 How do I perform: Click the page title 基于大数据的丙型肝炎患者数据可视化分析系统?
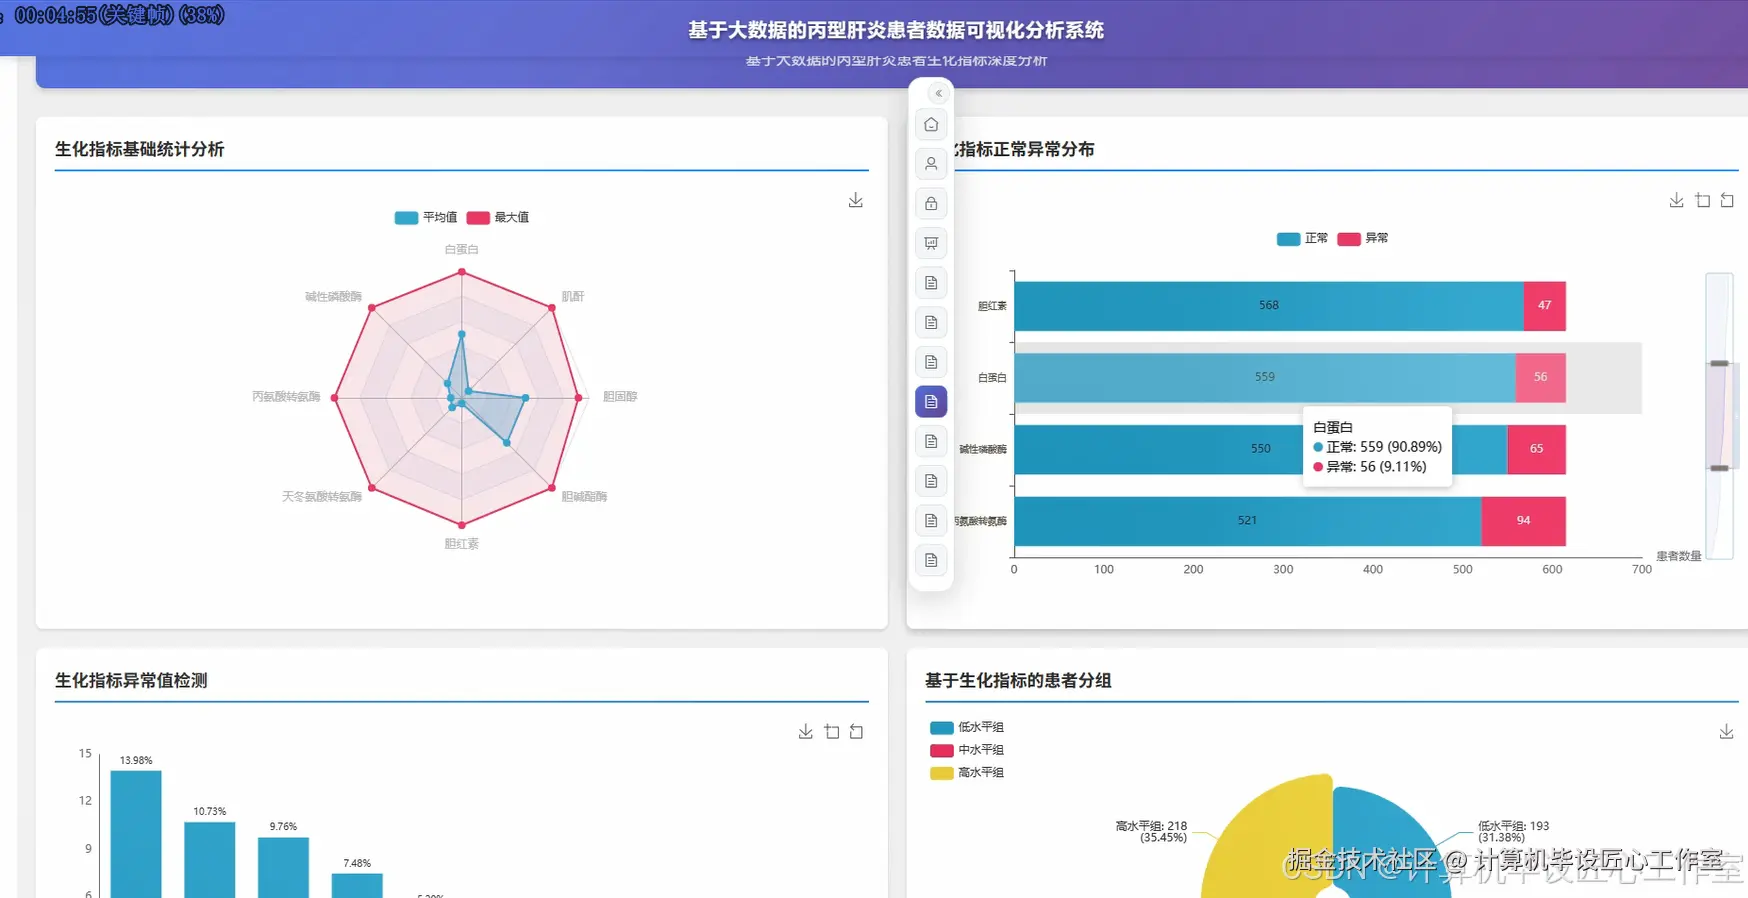(x=896, y=30)
